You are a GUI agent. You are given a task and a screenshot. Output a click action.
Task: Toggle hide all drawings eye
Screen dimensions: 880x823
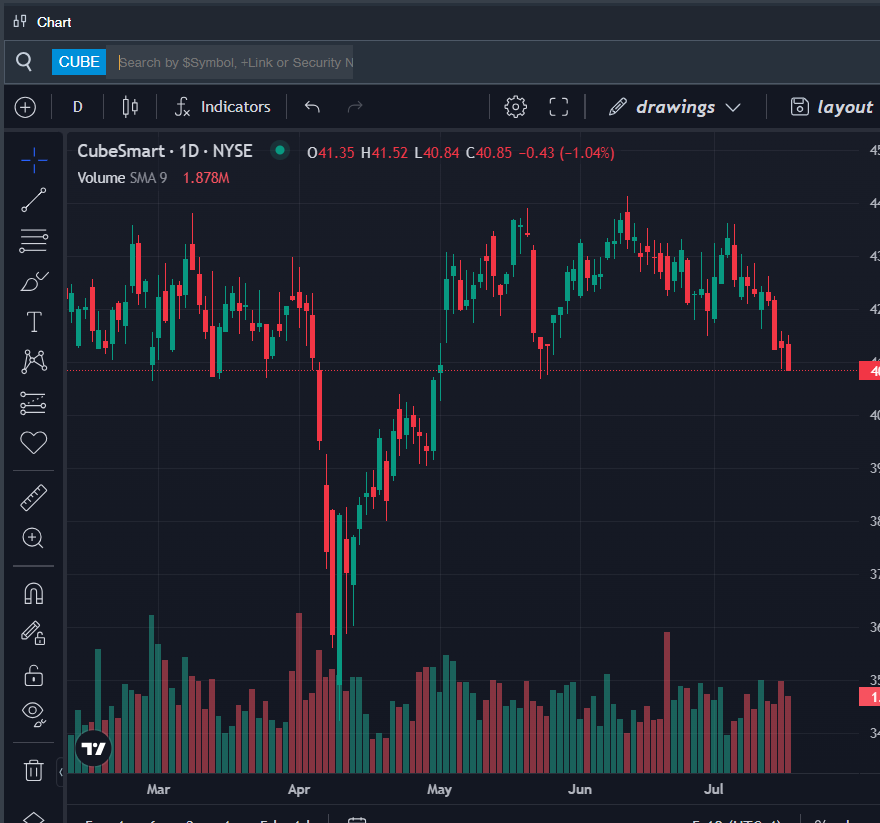pyautogui.click(x=34, y=714)
